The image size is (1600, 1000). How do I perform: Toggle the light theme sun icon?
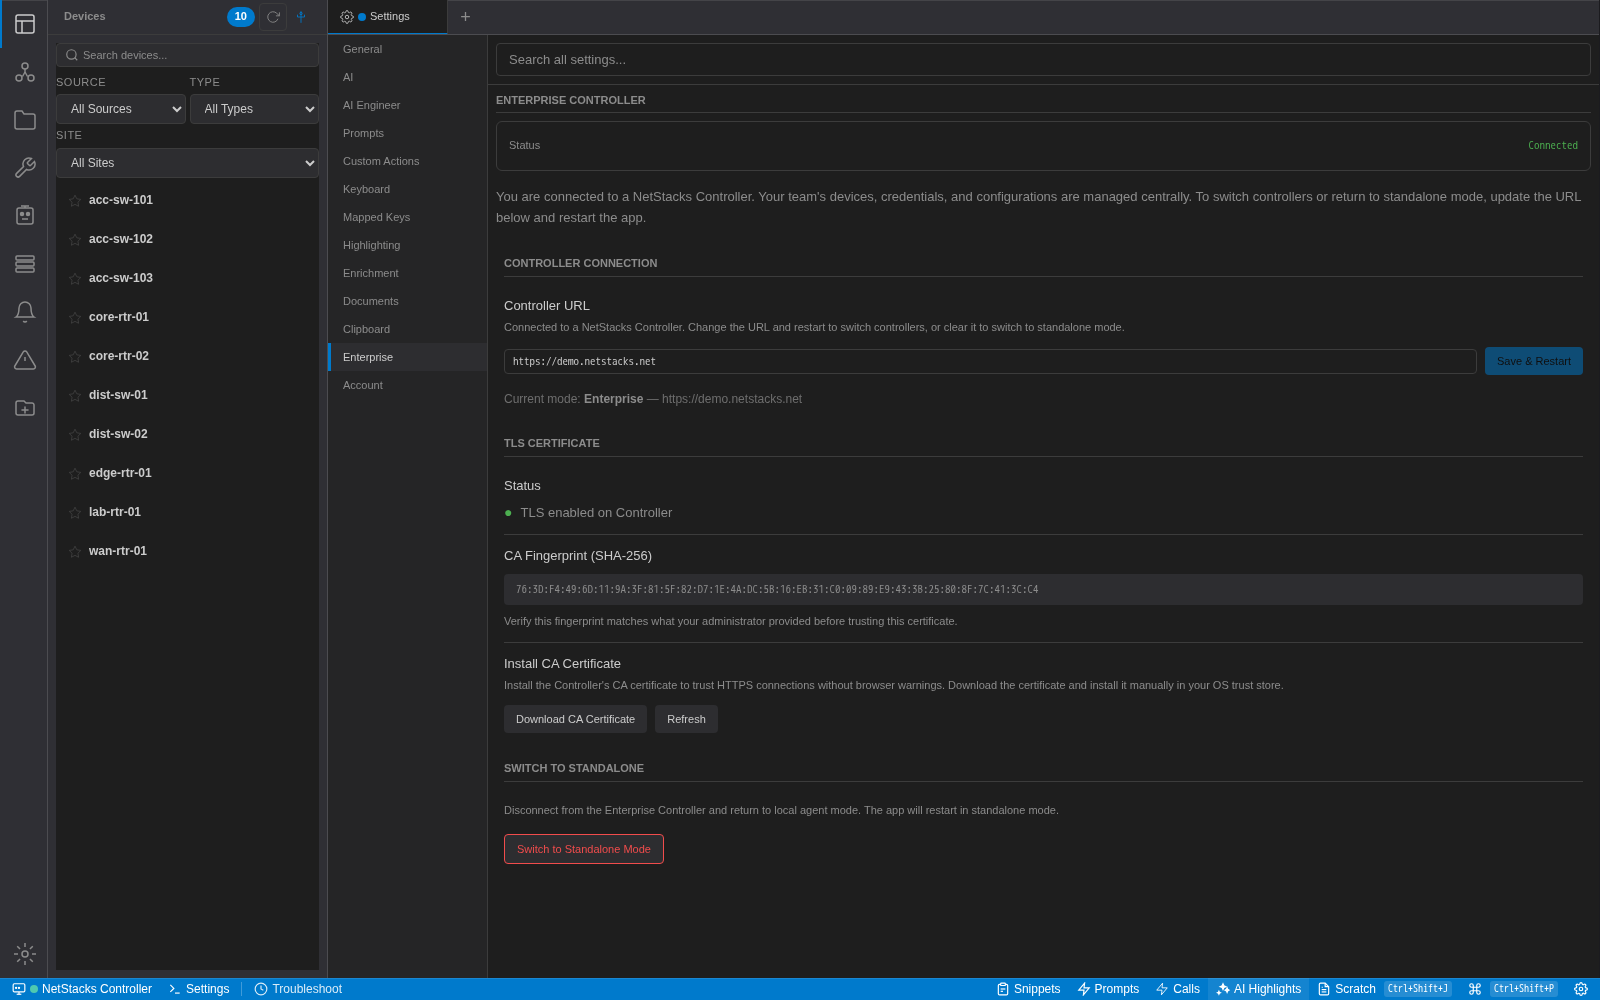(25, 954)
